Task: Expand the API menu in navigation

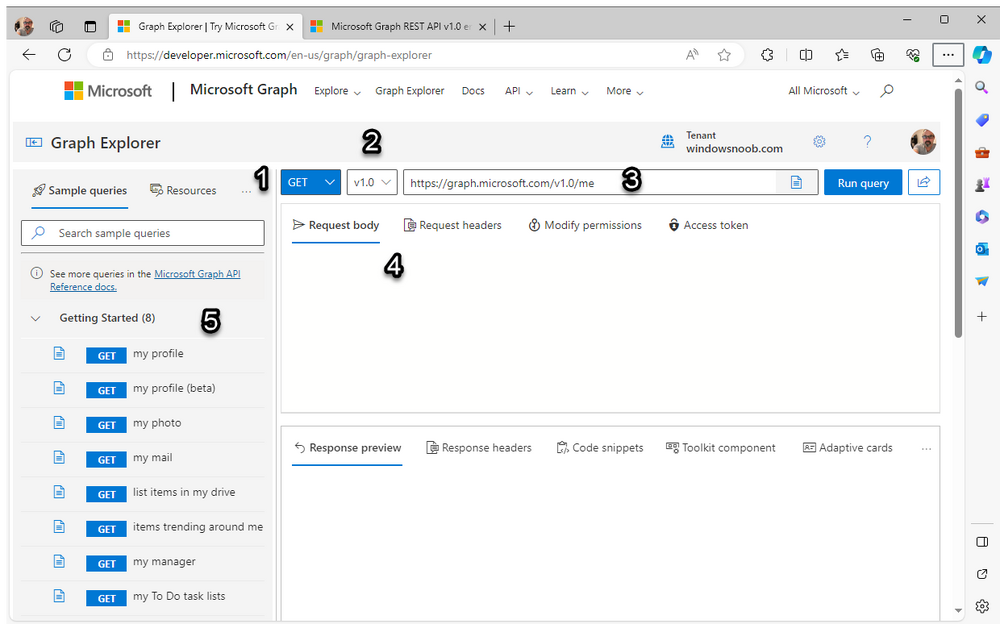Action: coord(518,91)
